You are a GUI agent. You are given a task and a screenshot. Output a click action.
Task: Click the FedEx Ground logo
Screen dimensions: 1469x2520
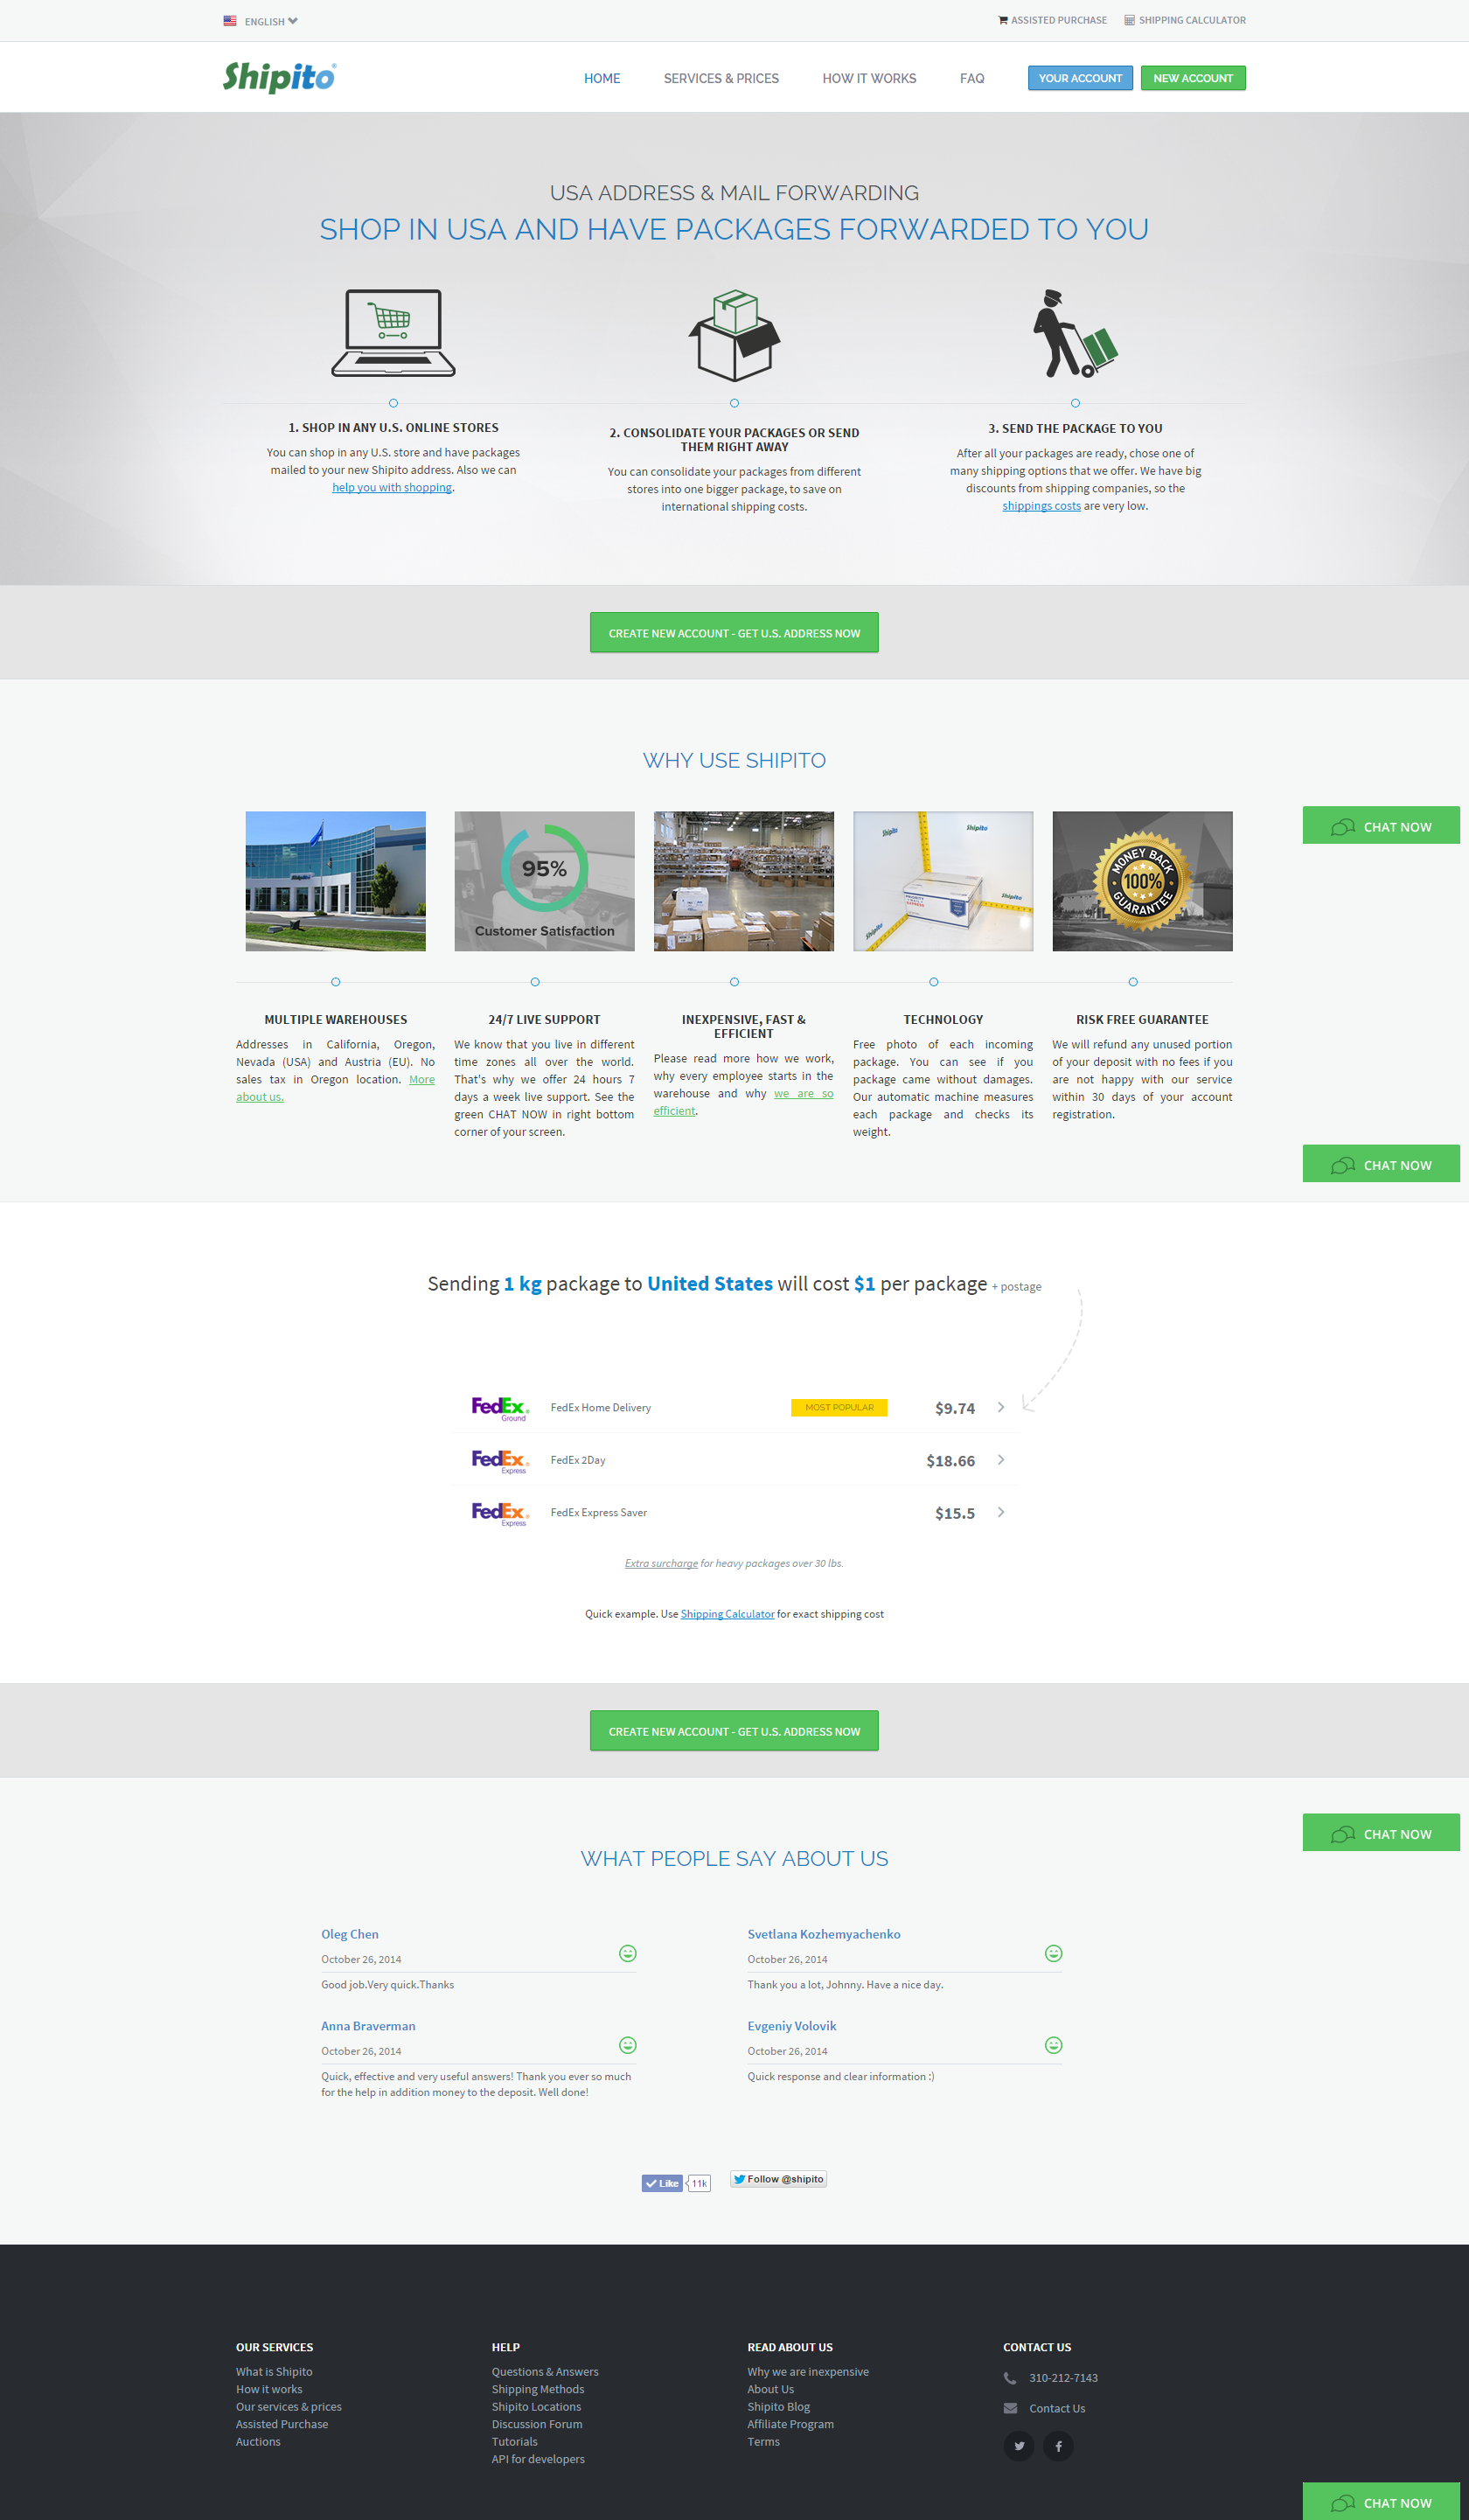[500, 1408]
